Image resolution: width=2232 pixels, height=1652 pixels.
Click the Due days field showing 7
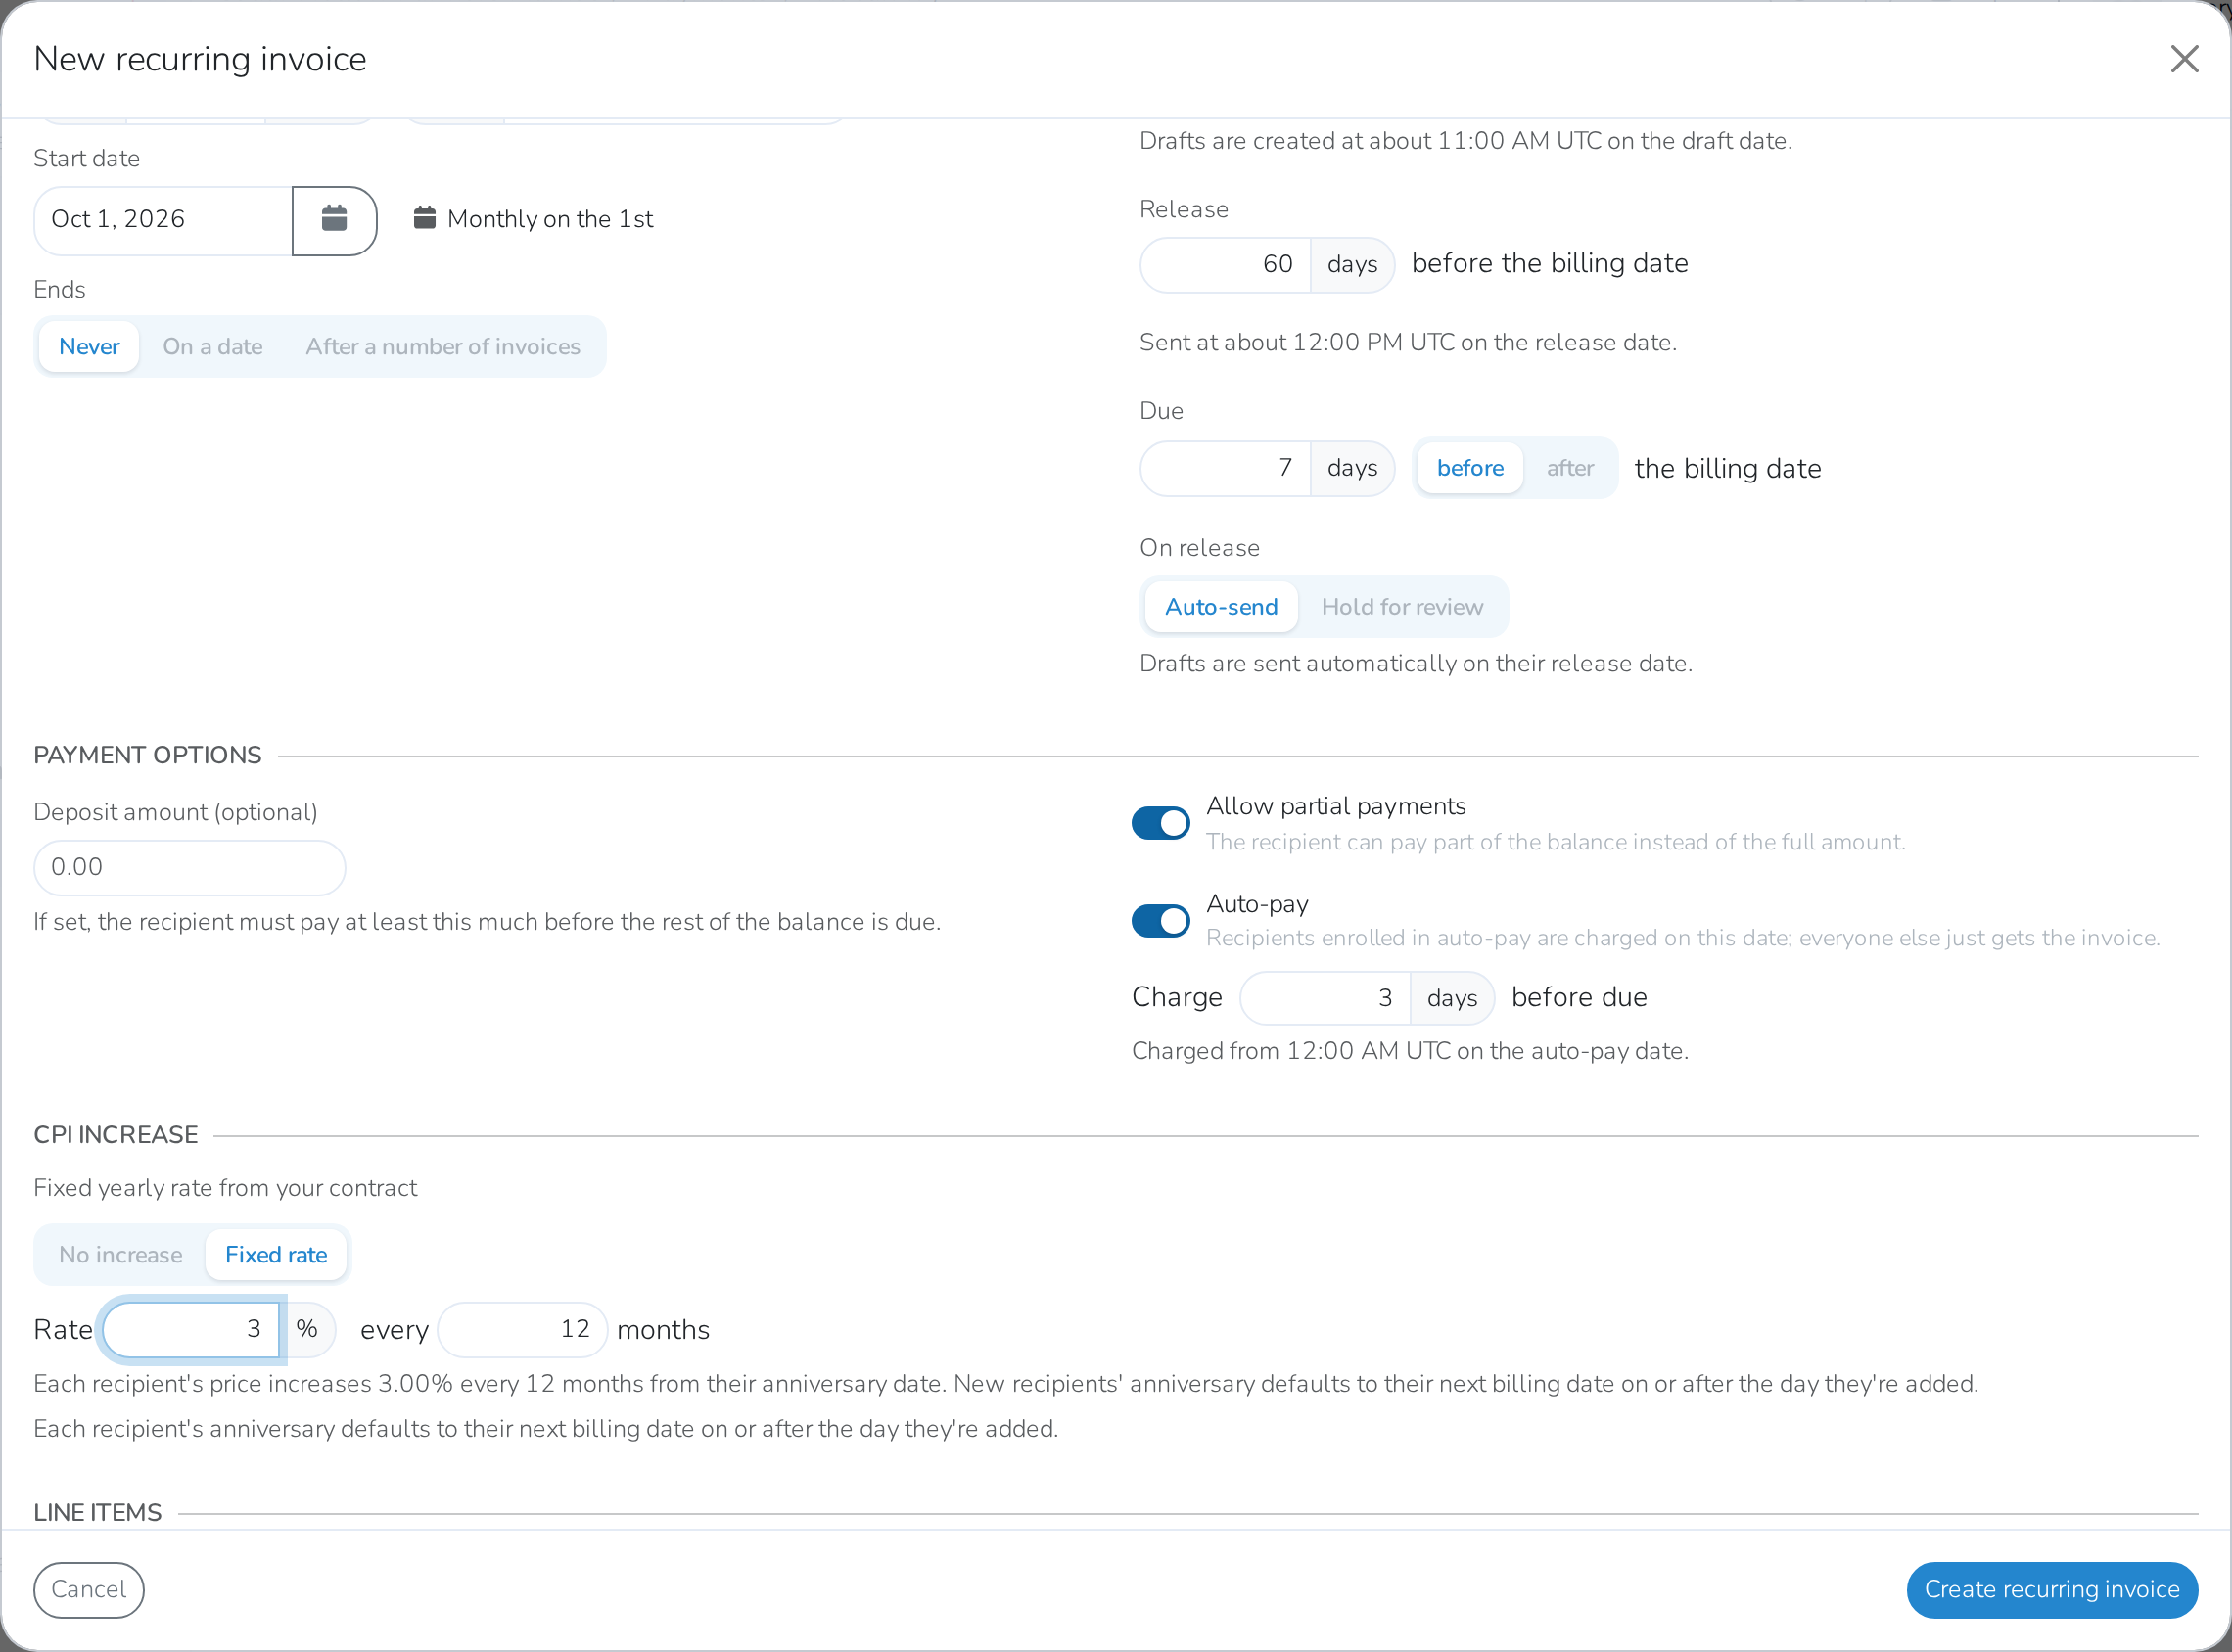pos(1226,468)
